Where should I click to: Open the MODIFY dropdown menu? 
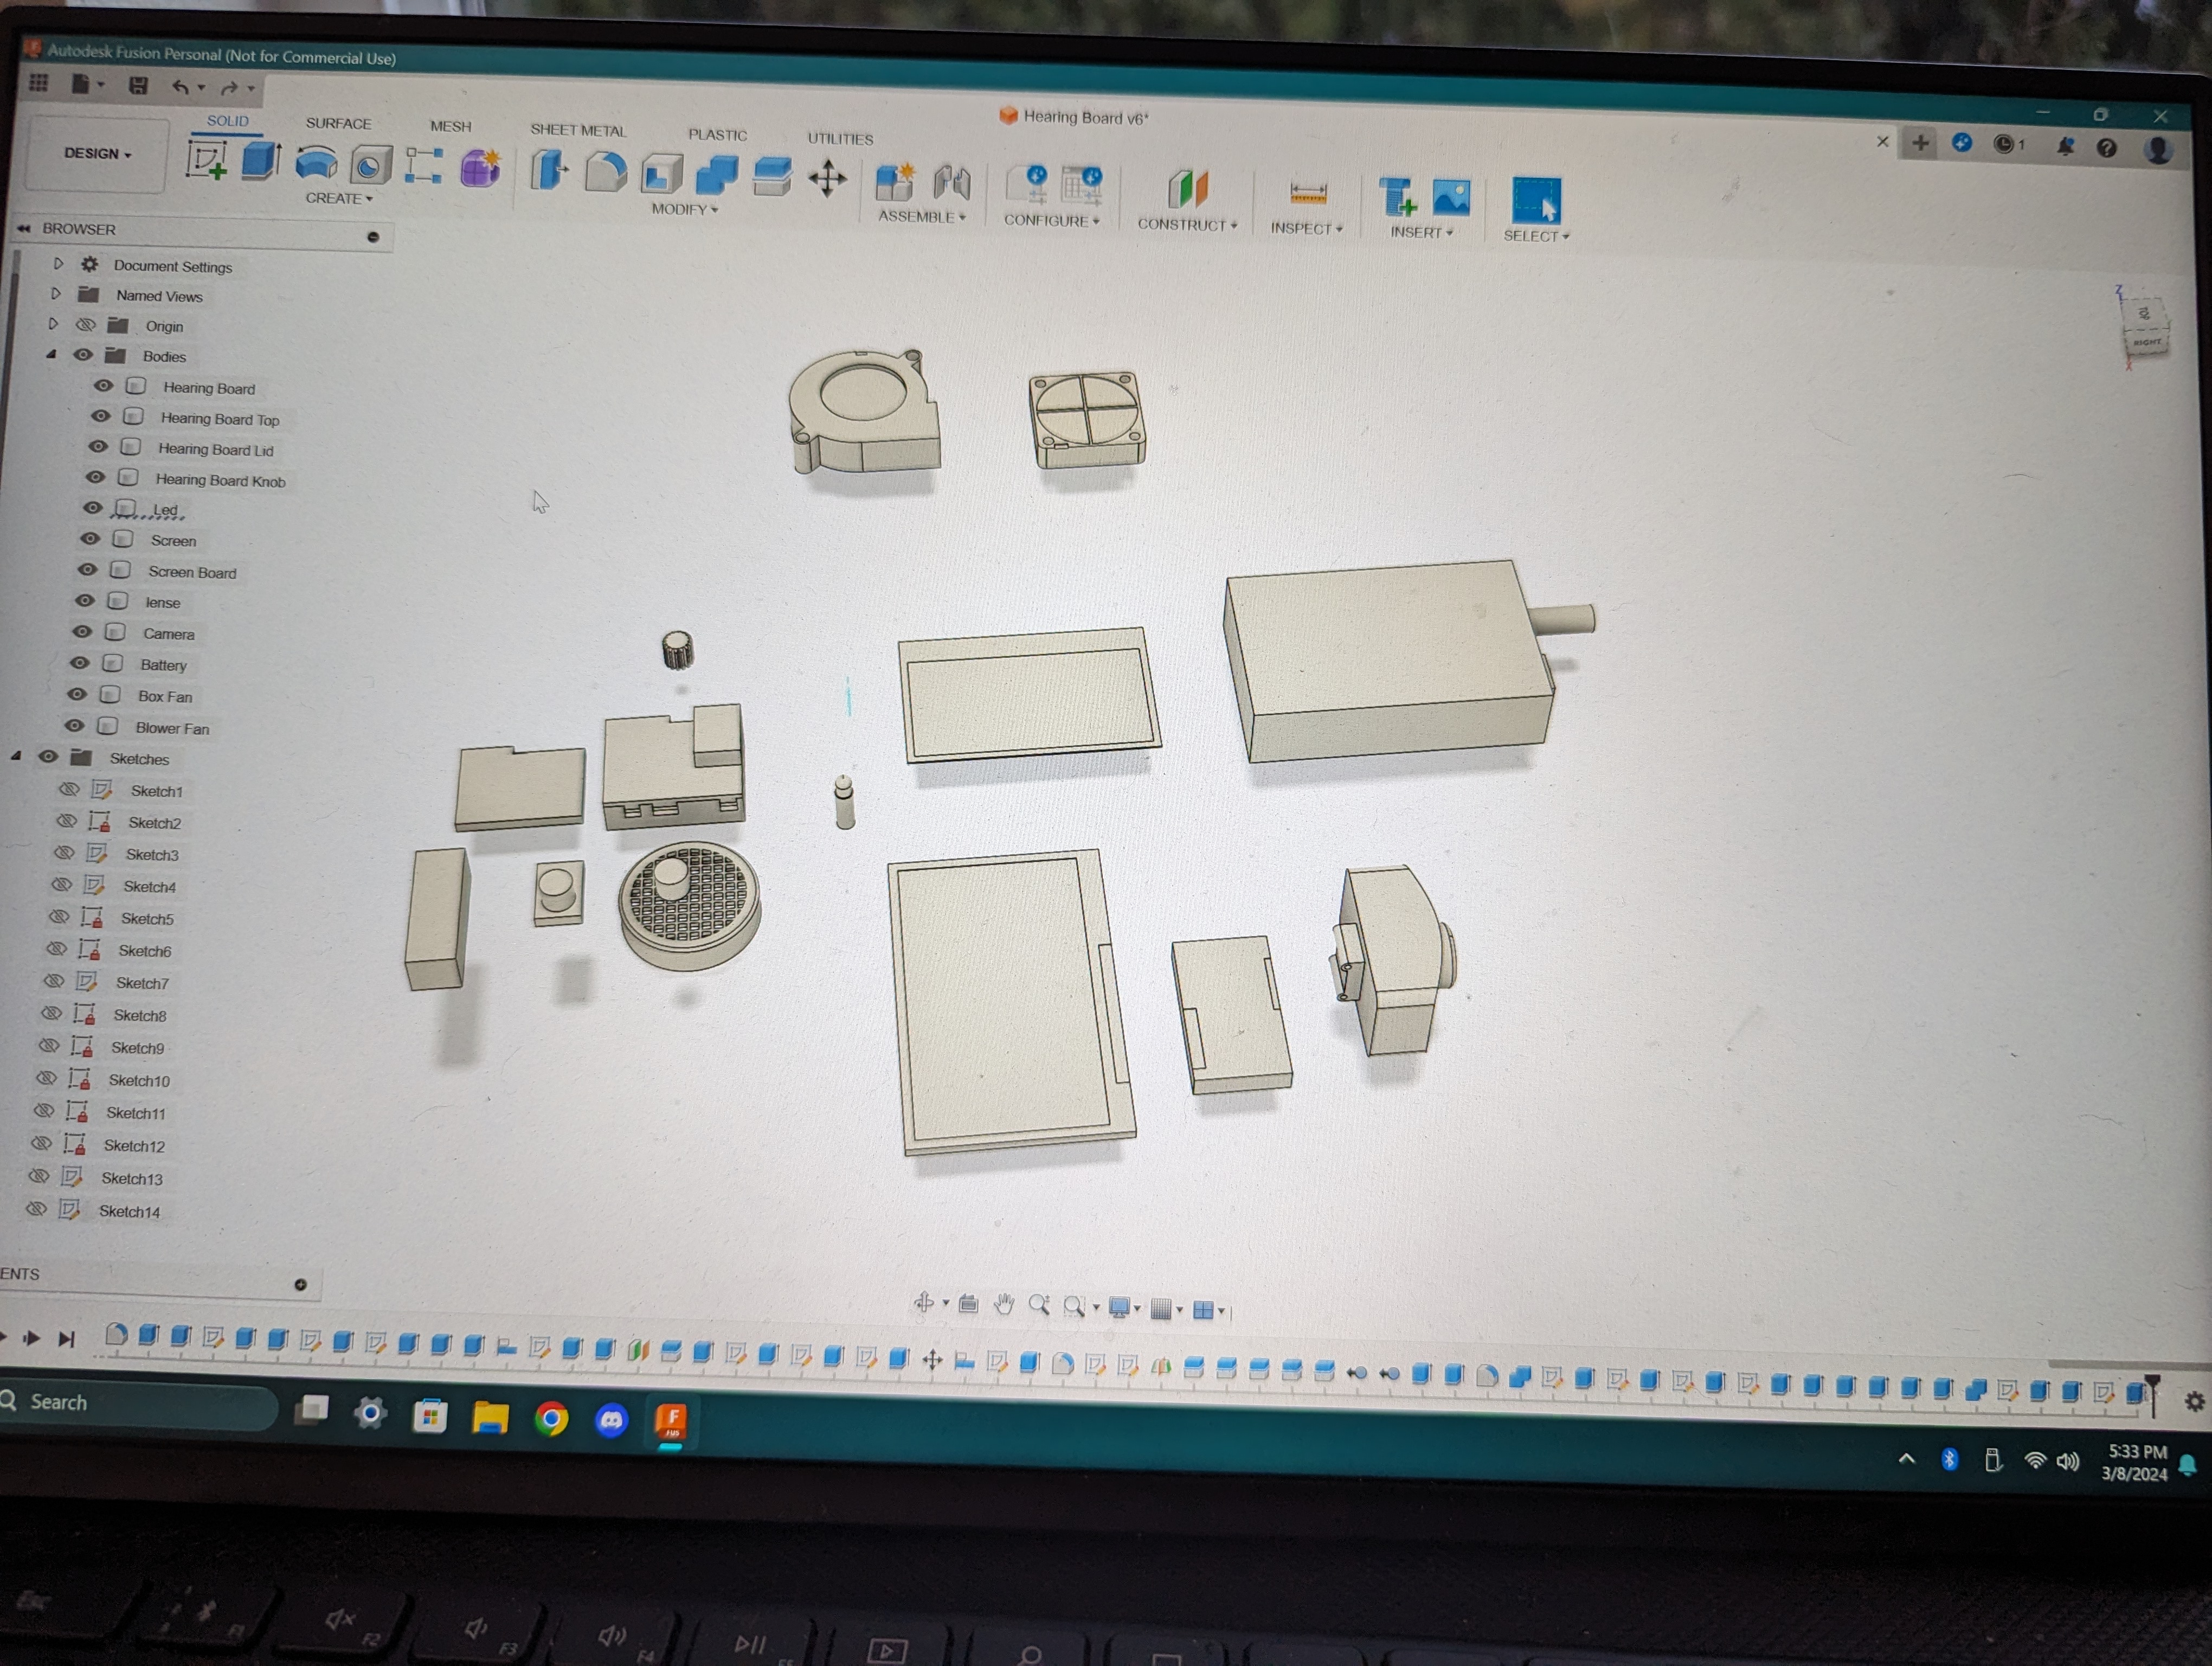(x=685, y=209)
